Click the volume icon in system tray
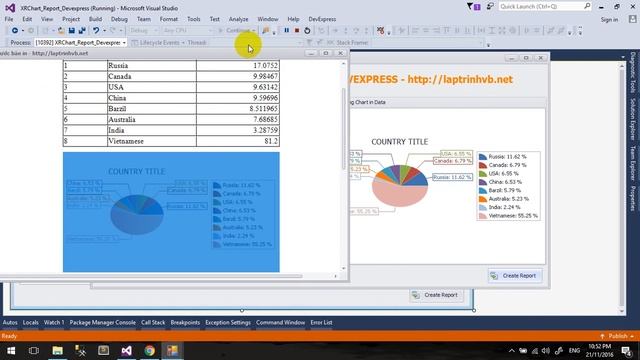Image resolution: width=640 pixels, height=360 pixels. [546, 351]
